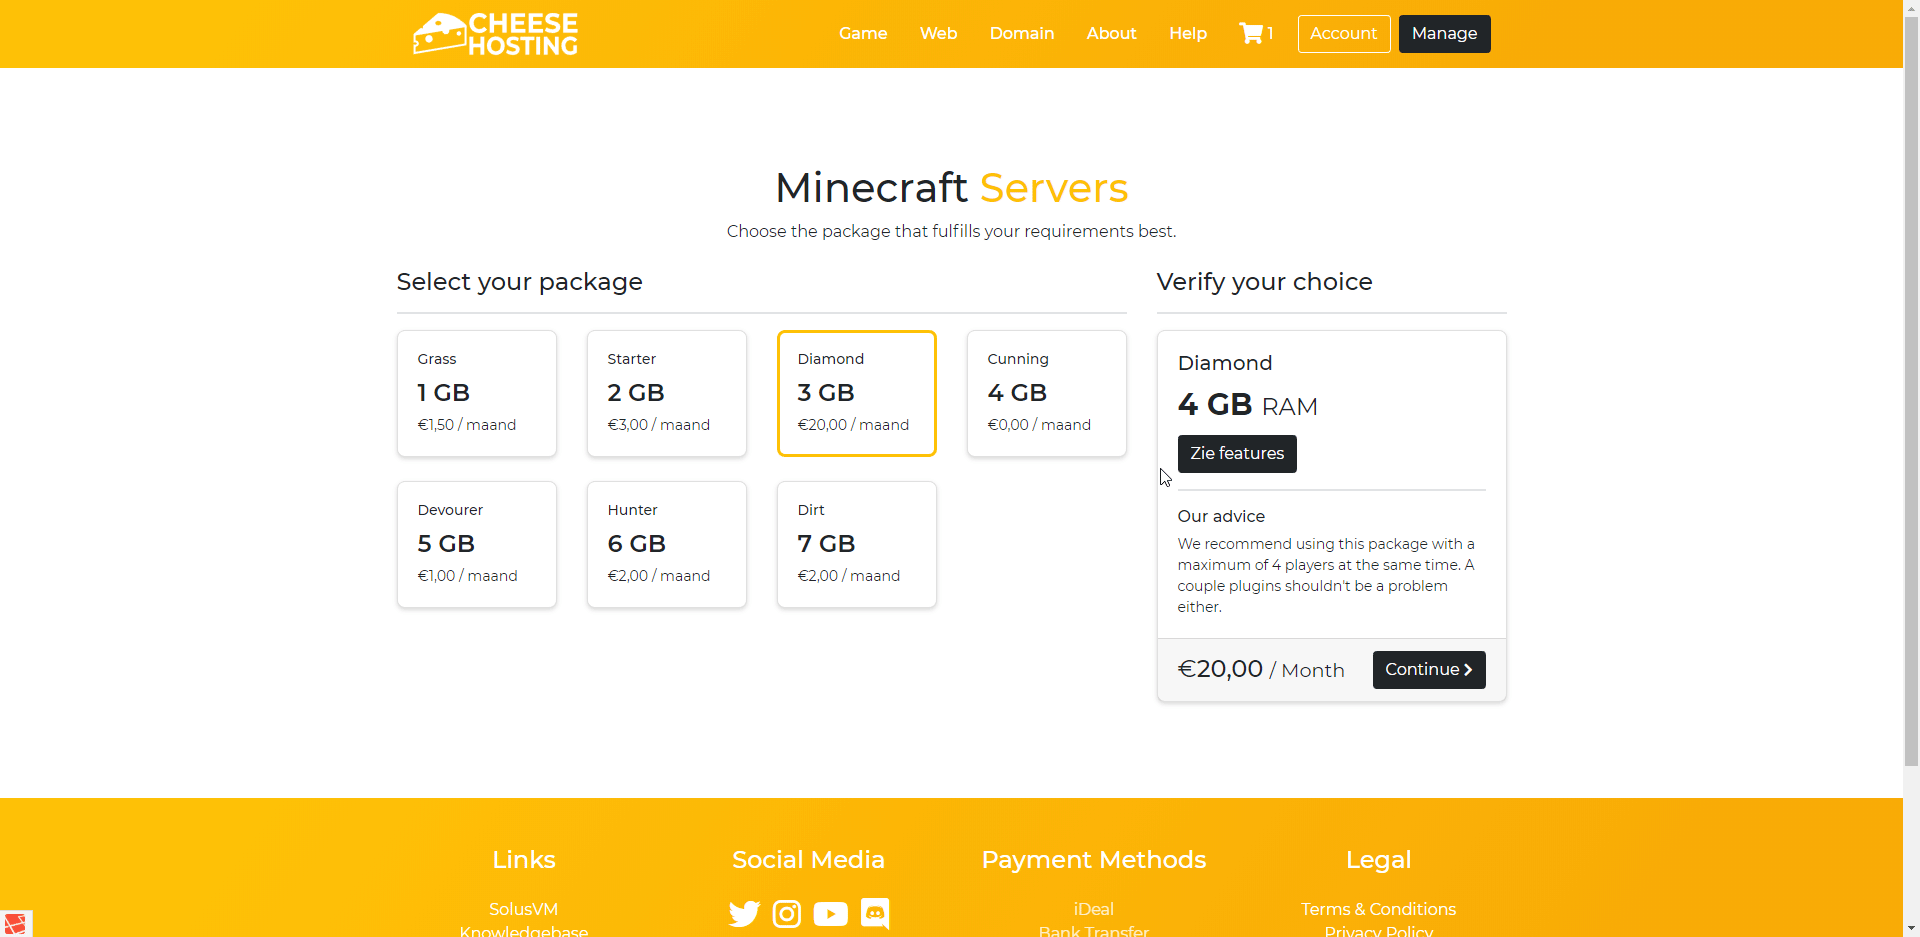Screen dimensions: 1920x937
Task: Click the Zie features button
Action: click(x=1237, y=454)
